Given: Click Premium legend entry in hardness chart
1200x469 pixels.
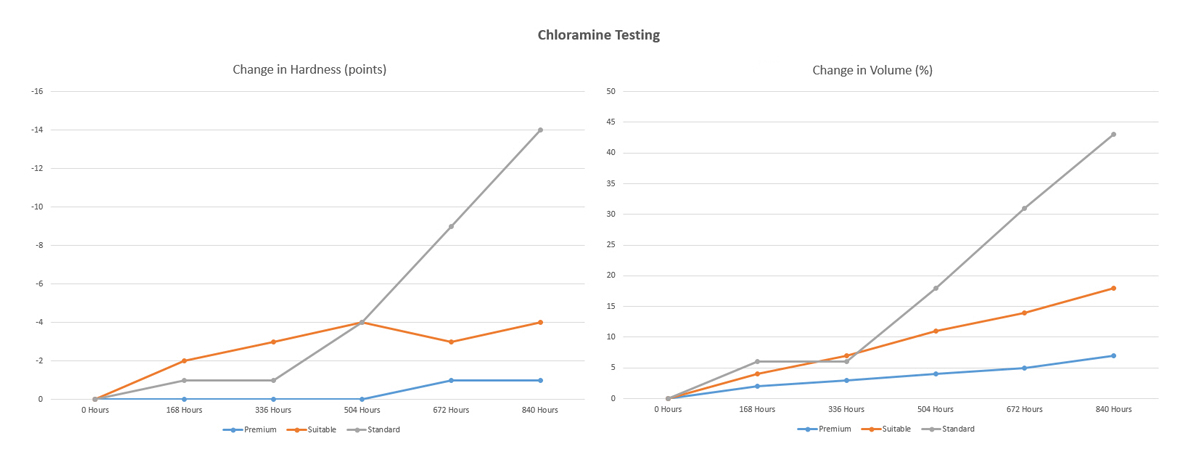Looking at the screenshot, I should click(x=254, y=430).
